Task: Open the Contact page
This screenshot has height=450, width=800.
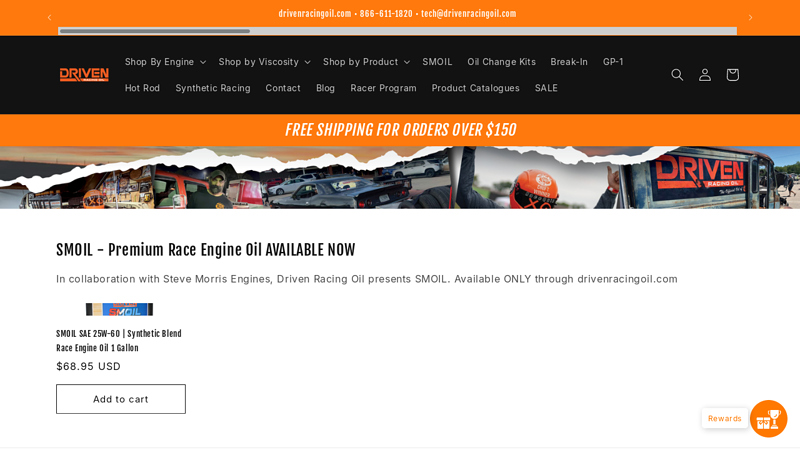Action: click(x=283, y=88)
